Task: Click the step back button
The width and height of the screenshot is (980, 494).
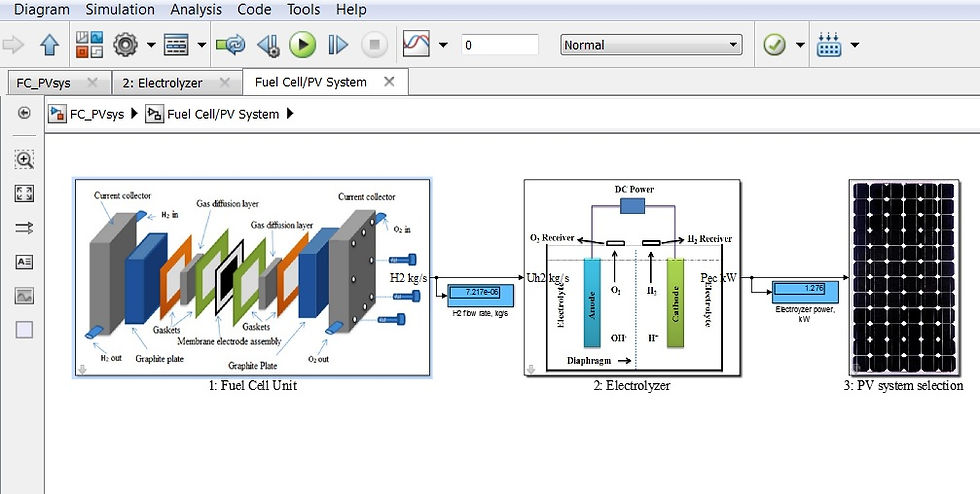Action: click(x=269, y=45)
